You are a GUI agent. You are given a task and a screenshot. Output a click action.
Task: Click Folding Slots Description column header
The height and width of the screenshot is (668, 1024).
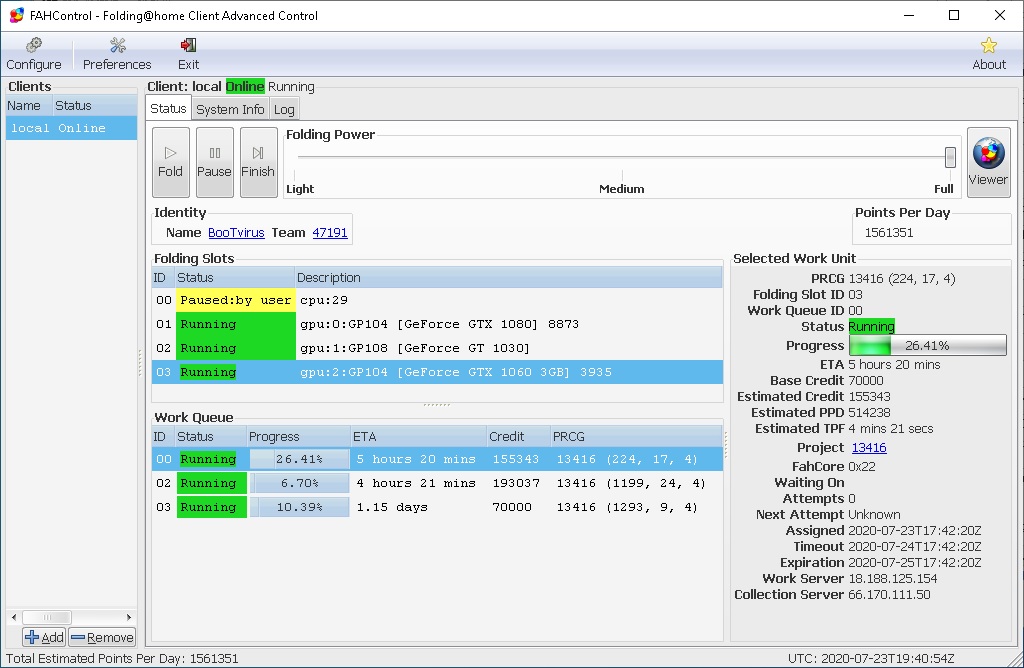coord(508,278)
